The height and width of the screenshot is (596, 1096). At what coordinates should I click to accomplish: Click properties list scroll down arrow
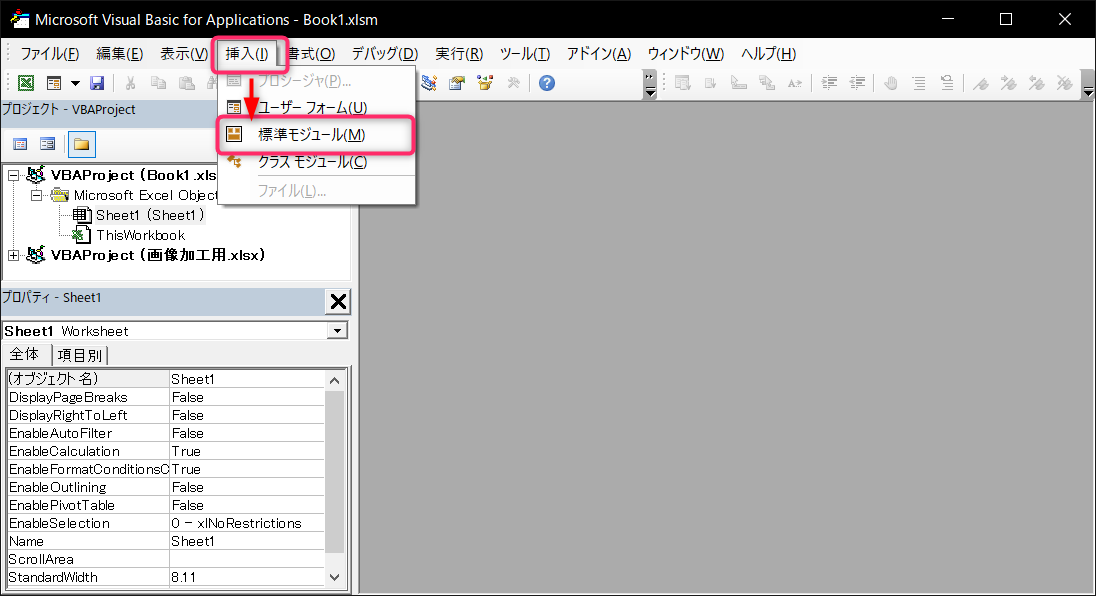tap(334, 577)
